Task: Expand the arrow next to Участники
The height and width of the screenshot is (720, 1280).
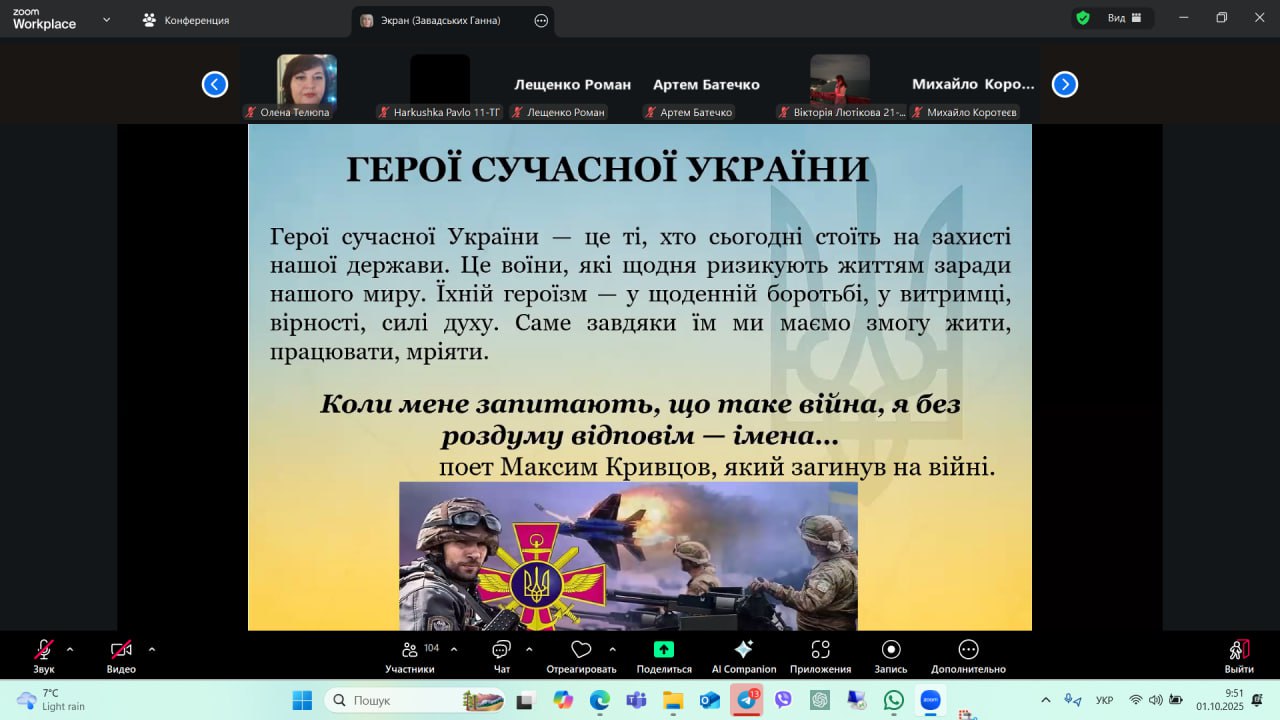Action: pyautogui.click(x=454, y=649)
